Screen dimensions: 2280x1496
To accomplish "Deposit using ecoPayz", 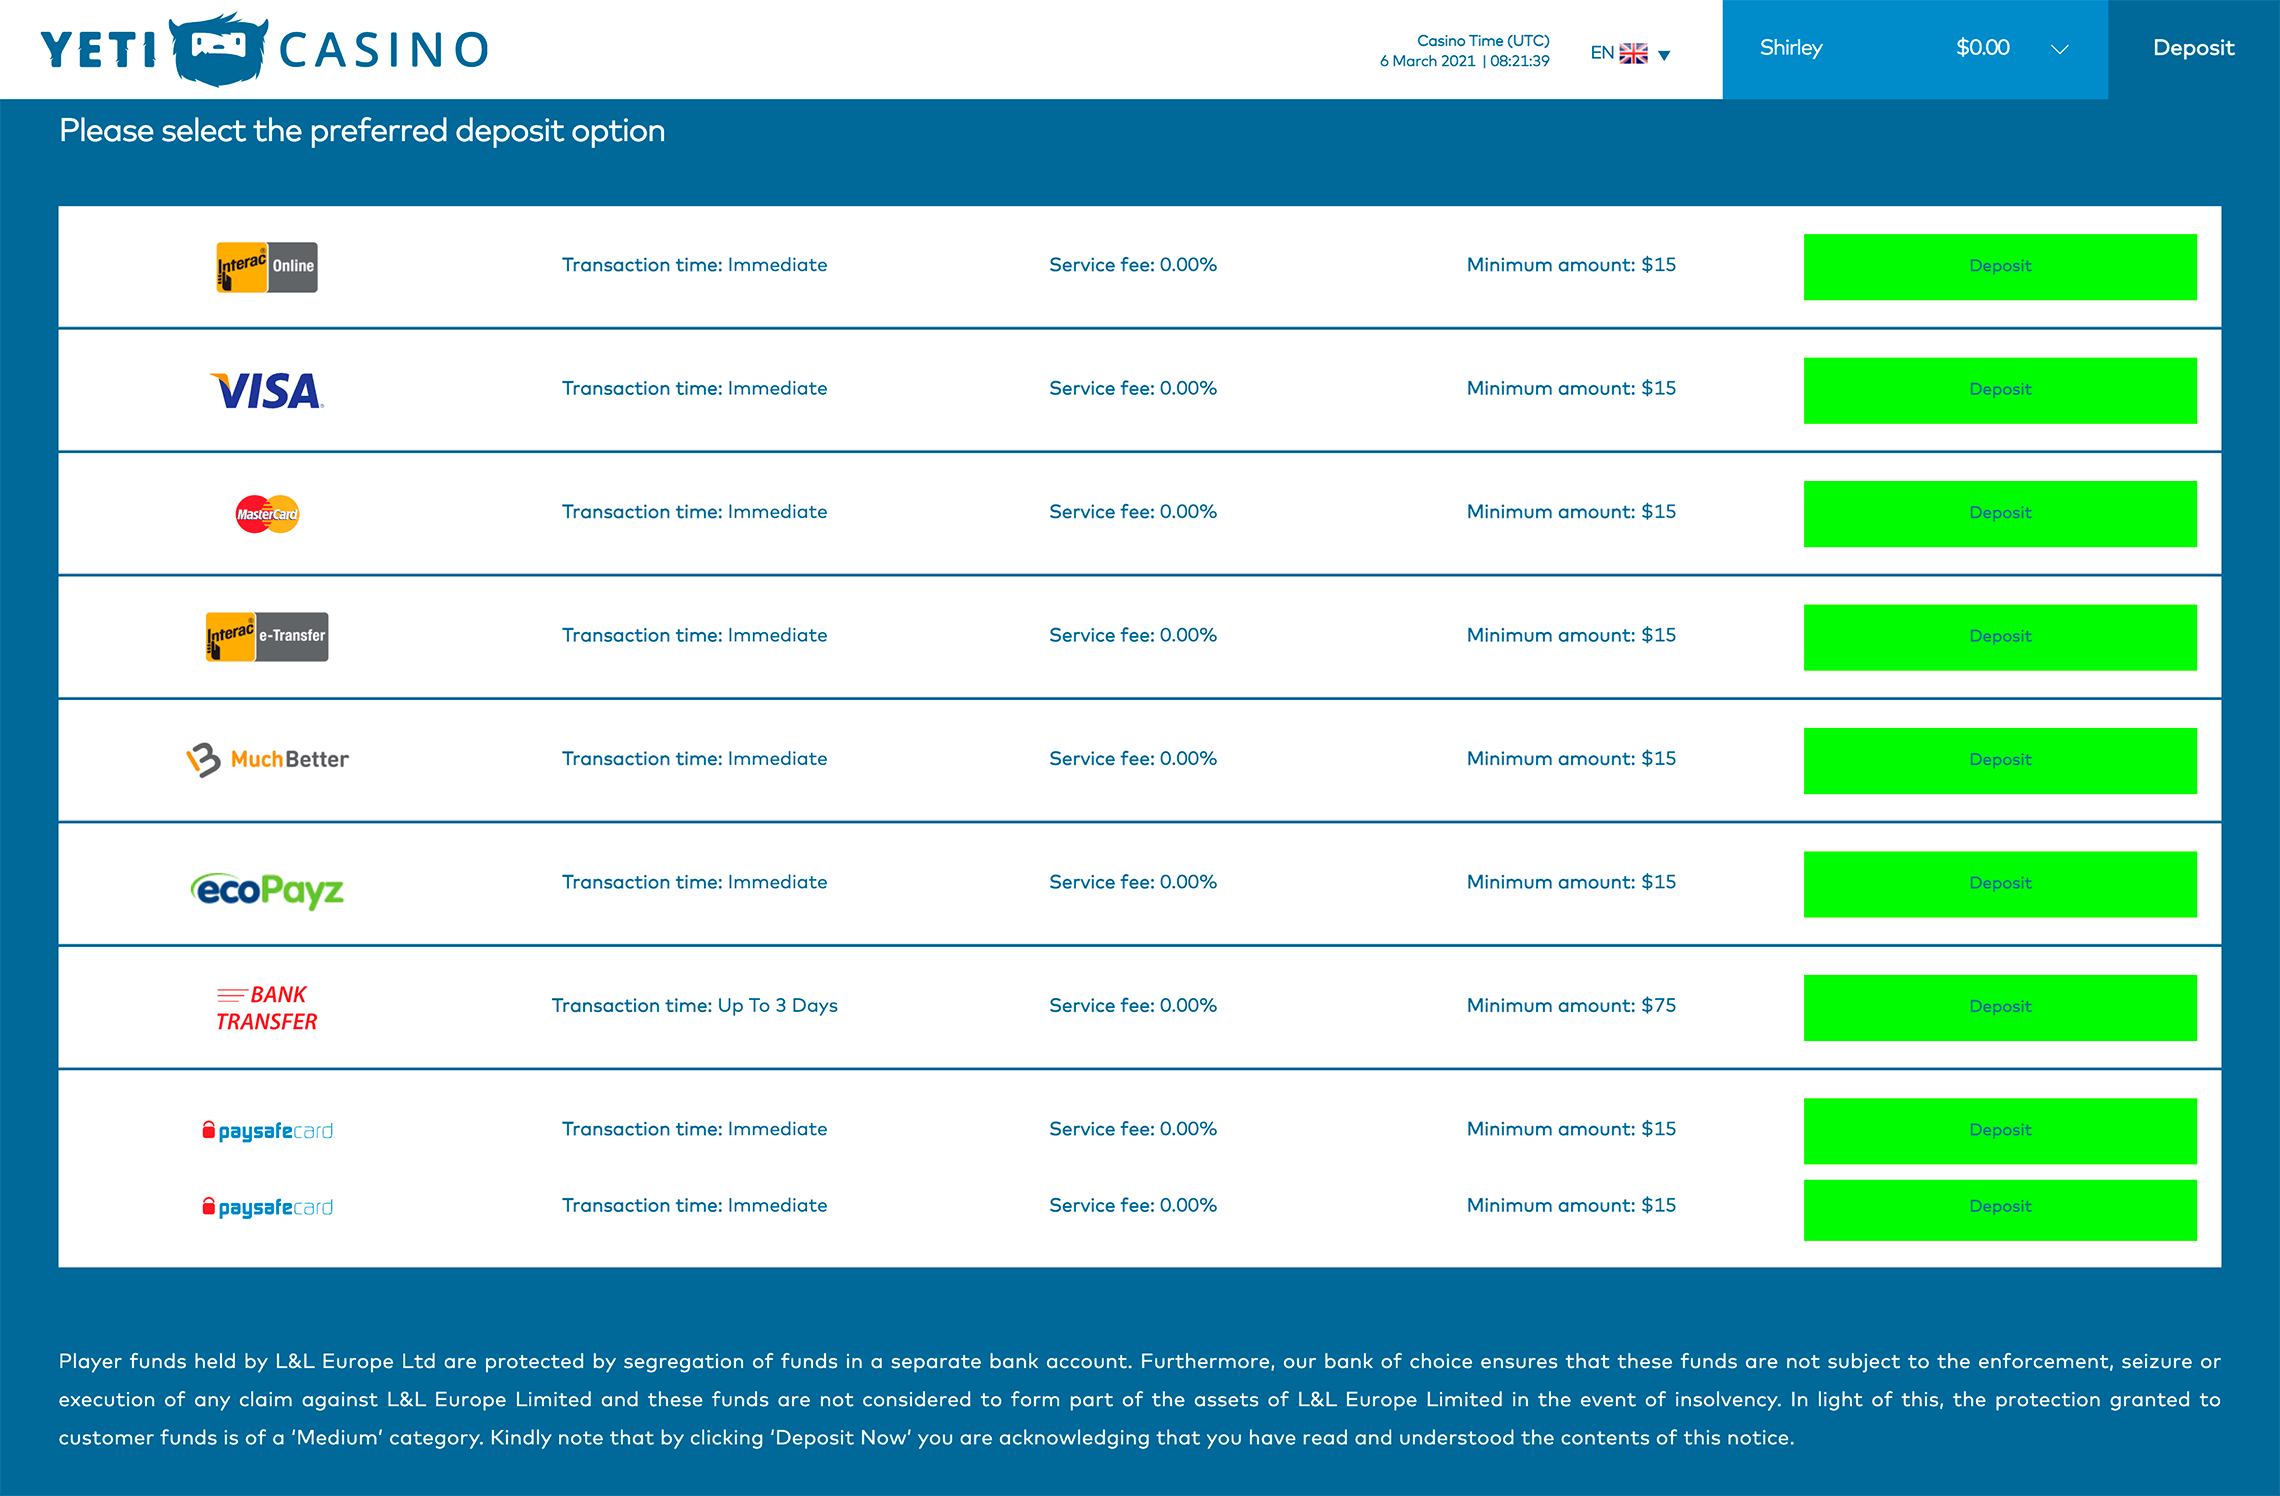I will 2000,884.
